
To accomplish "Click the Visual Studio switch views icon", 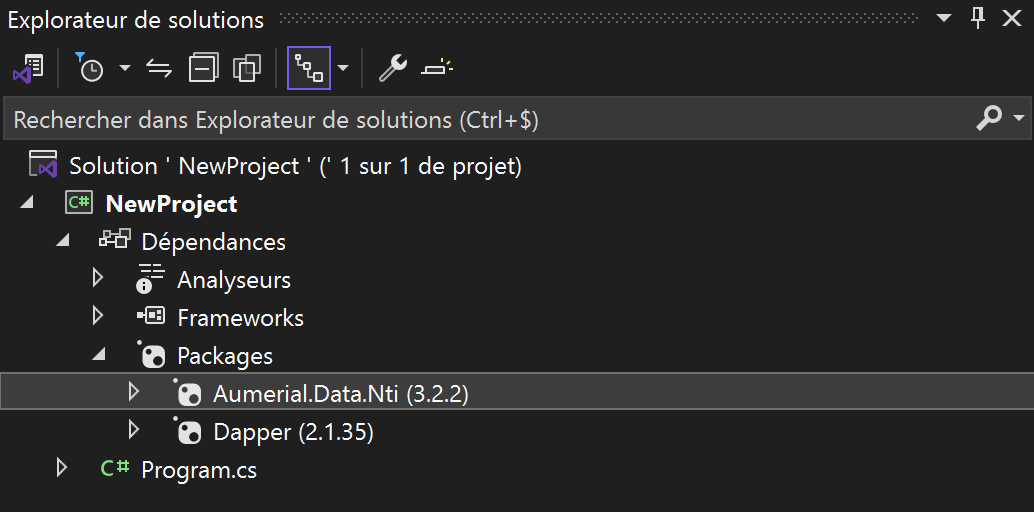I will 28,68.
